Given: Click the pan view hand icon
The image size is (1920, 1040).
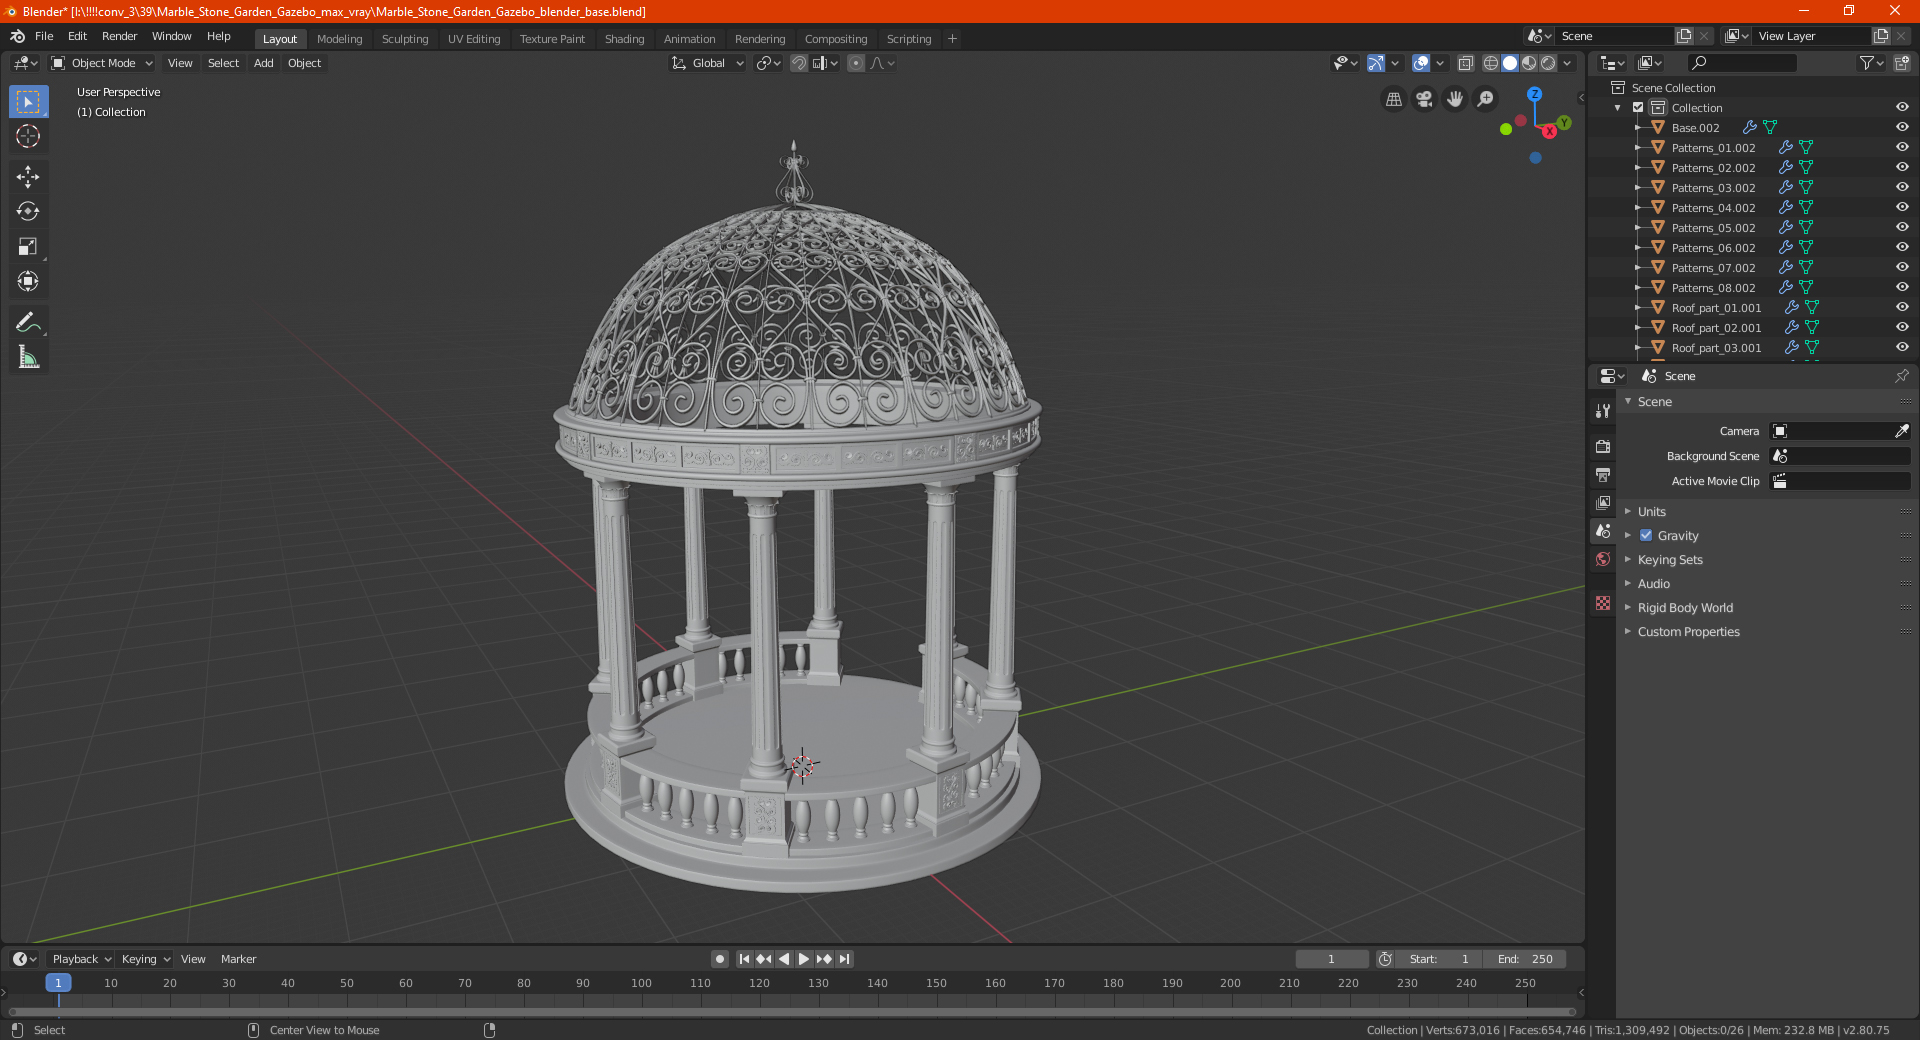Looking at the screenshot, I should 1455,99.
